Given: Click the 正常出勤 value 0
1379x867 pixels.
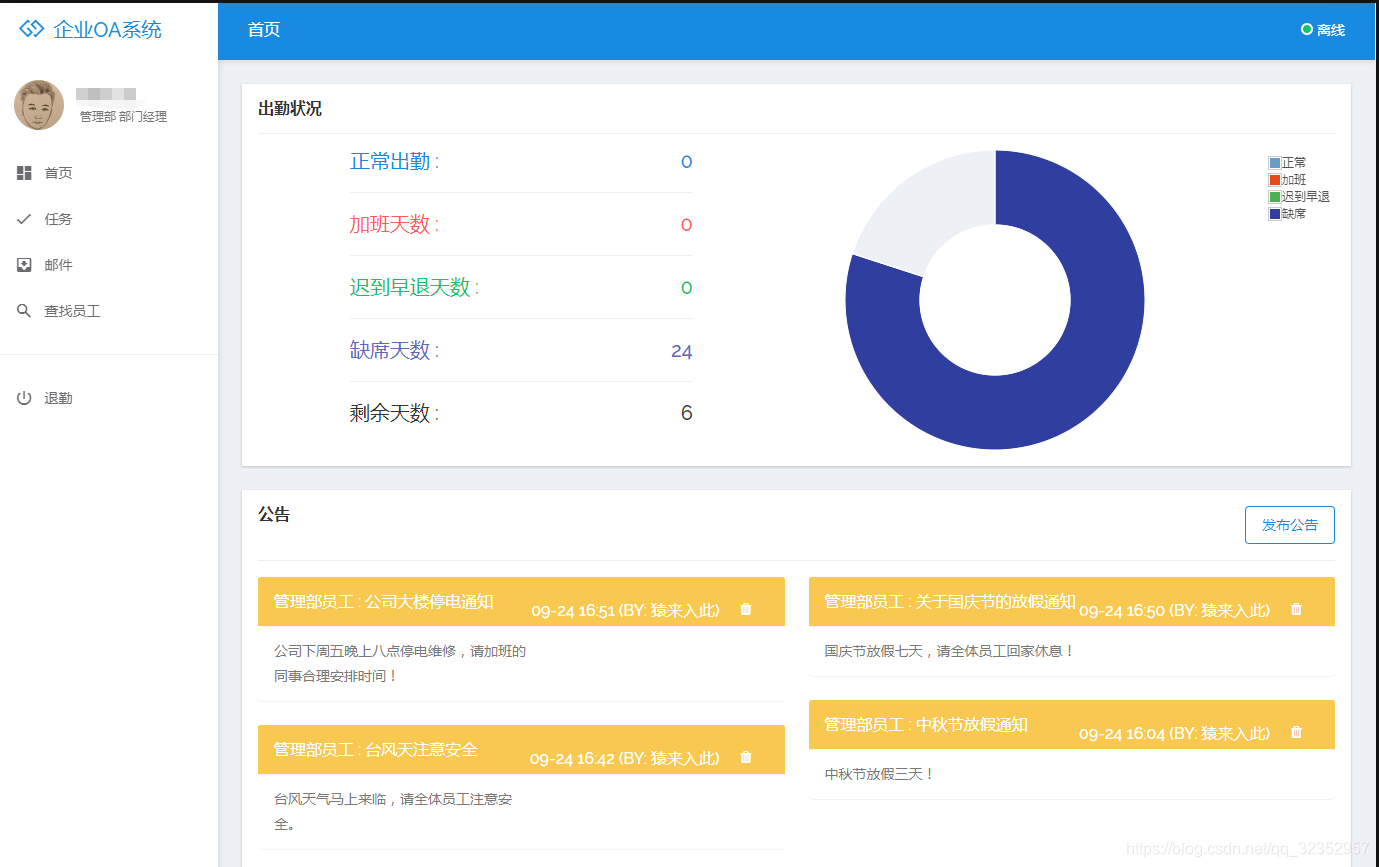Looking at the screenshot, I should pyautogui.click(x=686, y=162).
